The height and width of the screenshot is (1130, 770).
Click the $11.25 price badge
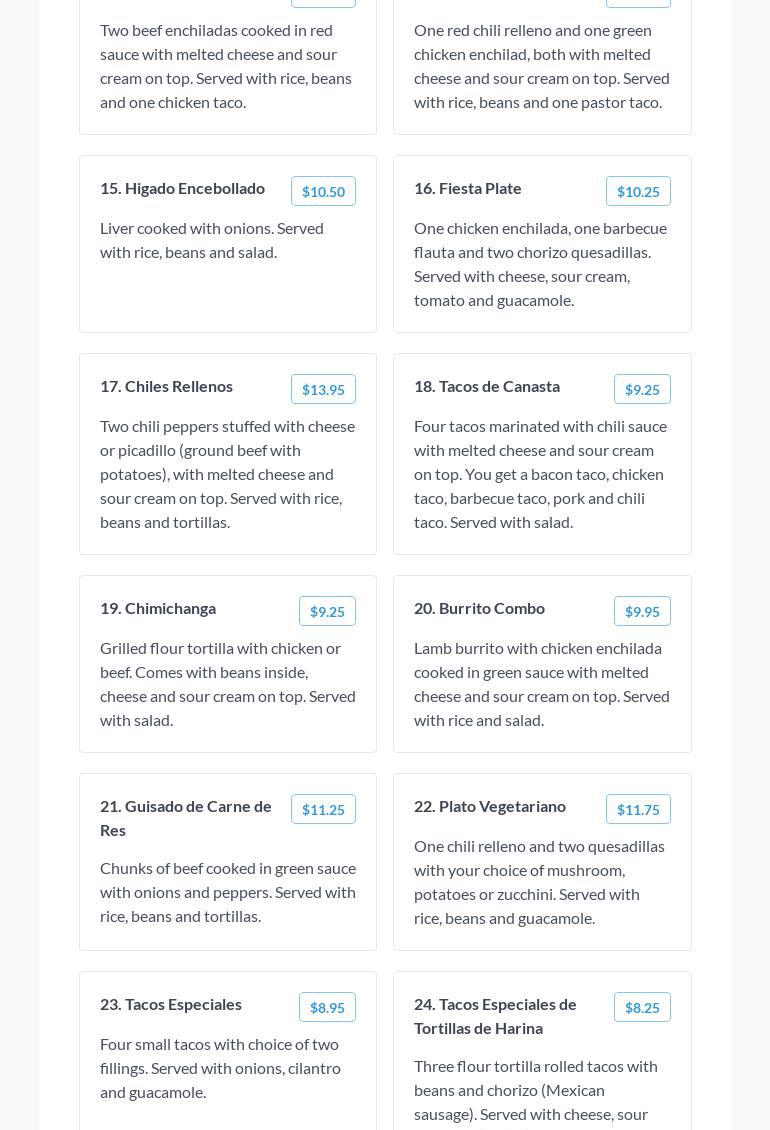tap(323, 809)
